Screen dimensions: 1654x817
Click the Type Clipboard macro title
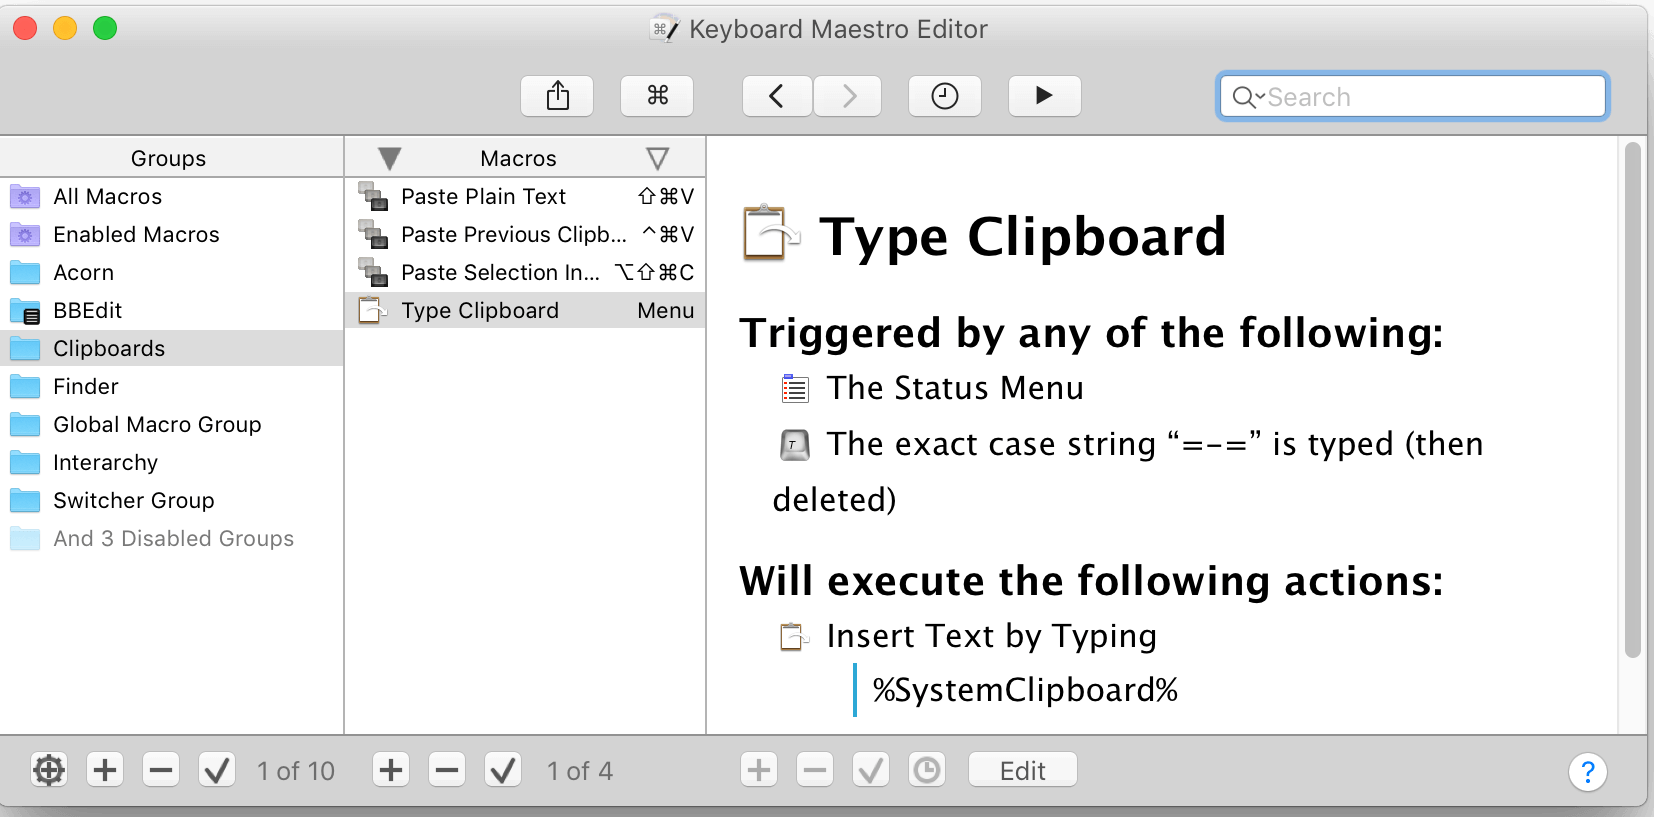pyautogui.click(x=1022, y=237)
